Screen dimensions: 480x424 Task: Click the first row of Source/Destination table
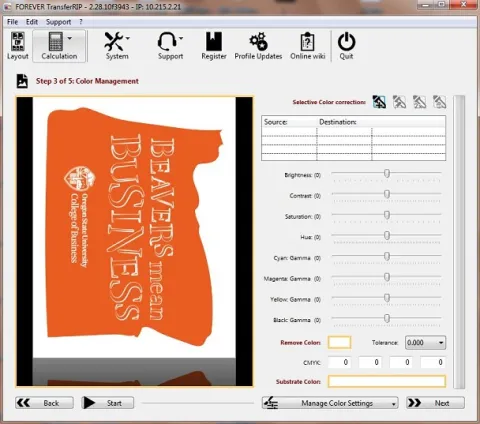click(354, 132)
